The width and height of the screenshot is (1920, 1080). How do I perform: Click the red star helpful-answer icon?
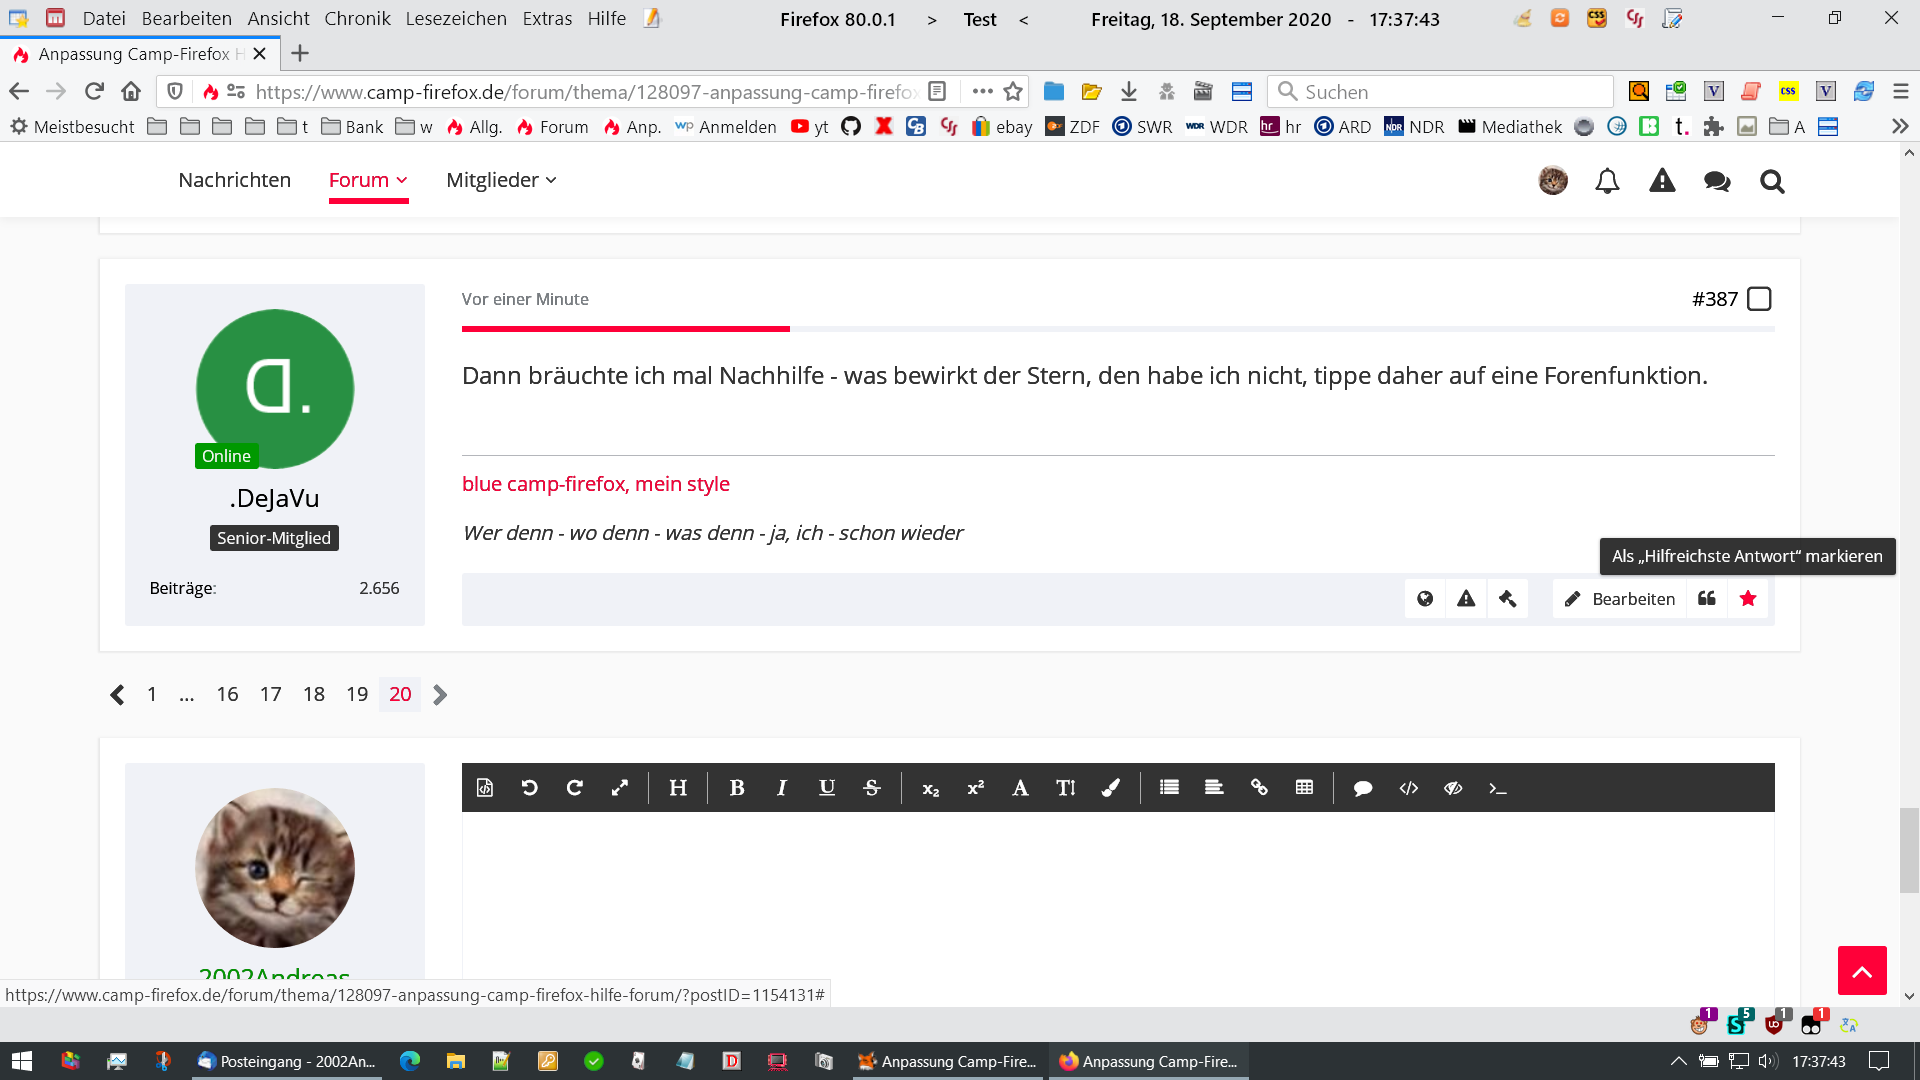[x=1748, y=599]
